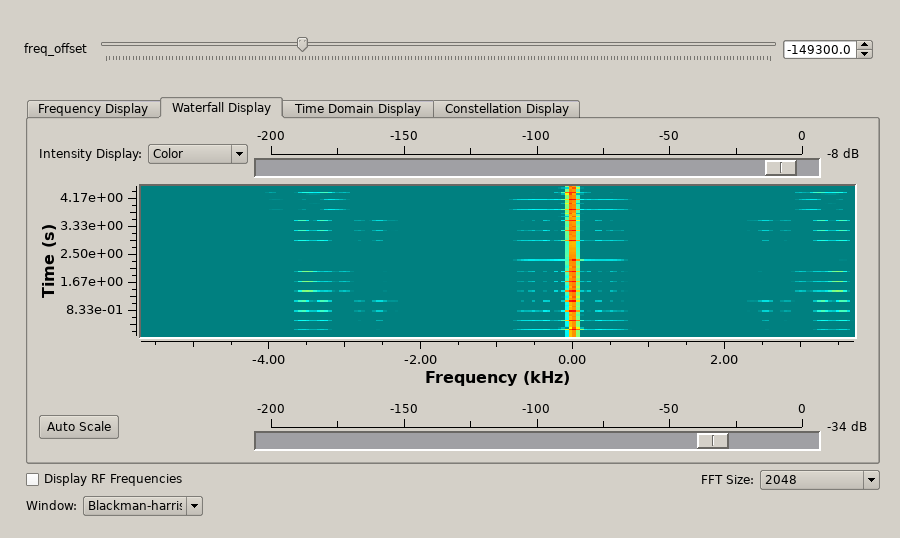The height and width of the screenshot is (538, 900).
Task: Click the 8.33e-01 time axis label
Action: [x=94, y=310]
